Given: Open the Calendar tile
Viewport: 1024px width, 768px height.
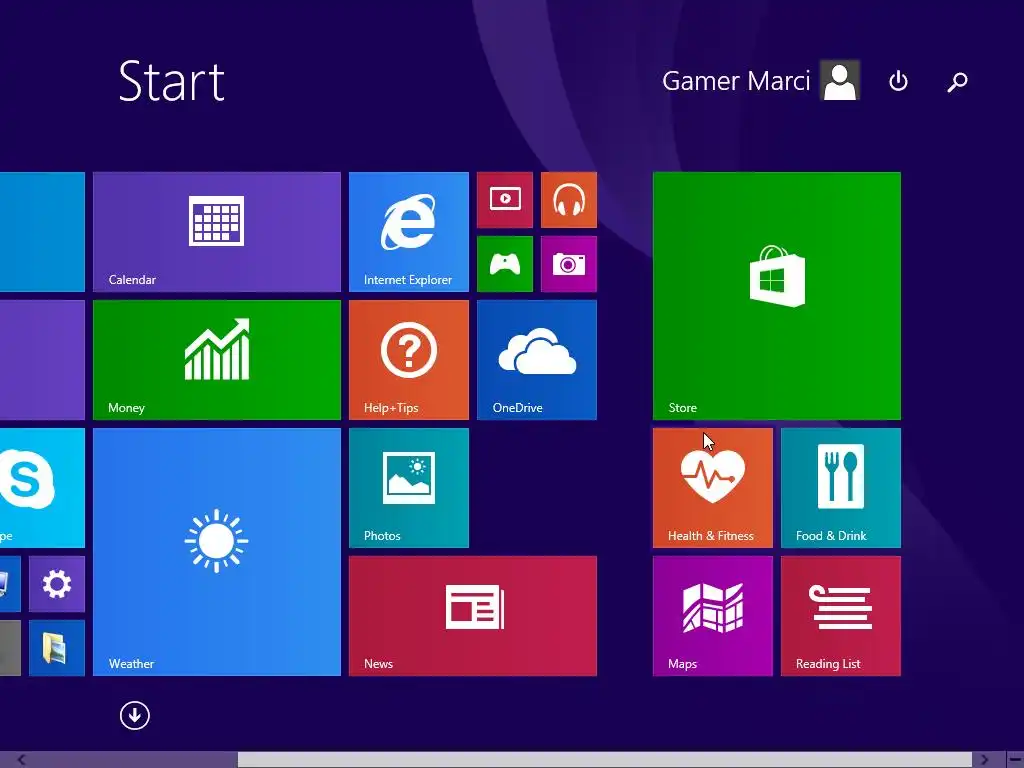Looking at the screenshot, I should coord(217,232).
